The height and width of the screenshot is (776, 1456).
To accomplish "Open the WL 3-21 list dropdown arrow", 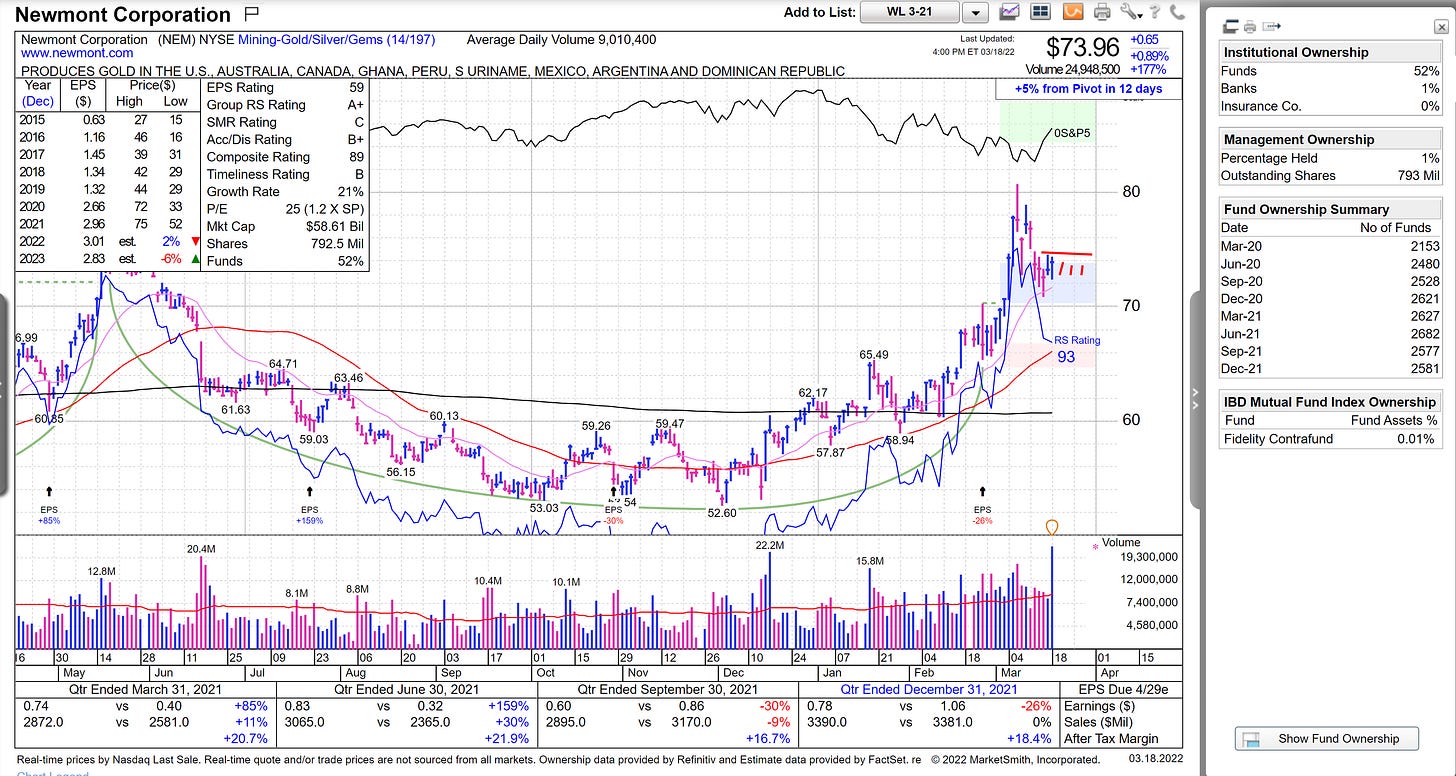I will (x=977, y=12).
